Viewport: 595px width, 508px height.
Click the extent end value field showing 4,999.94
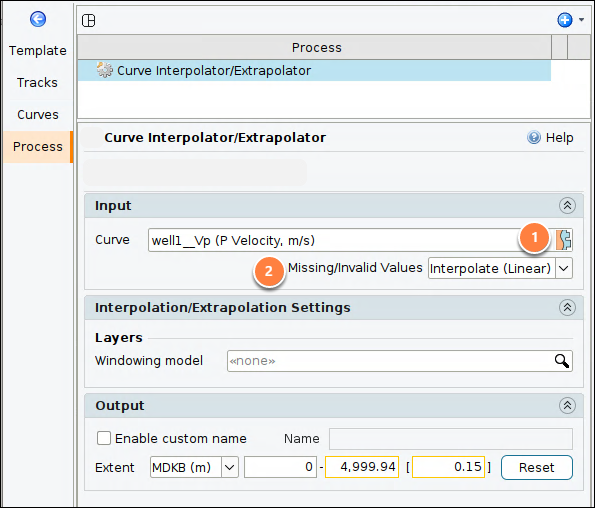click(362, 467)
